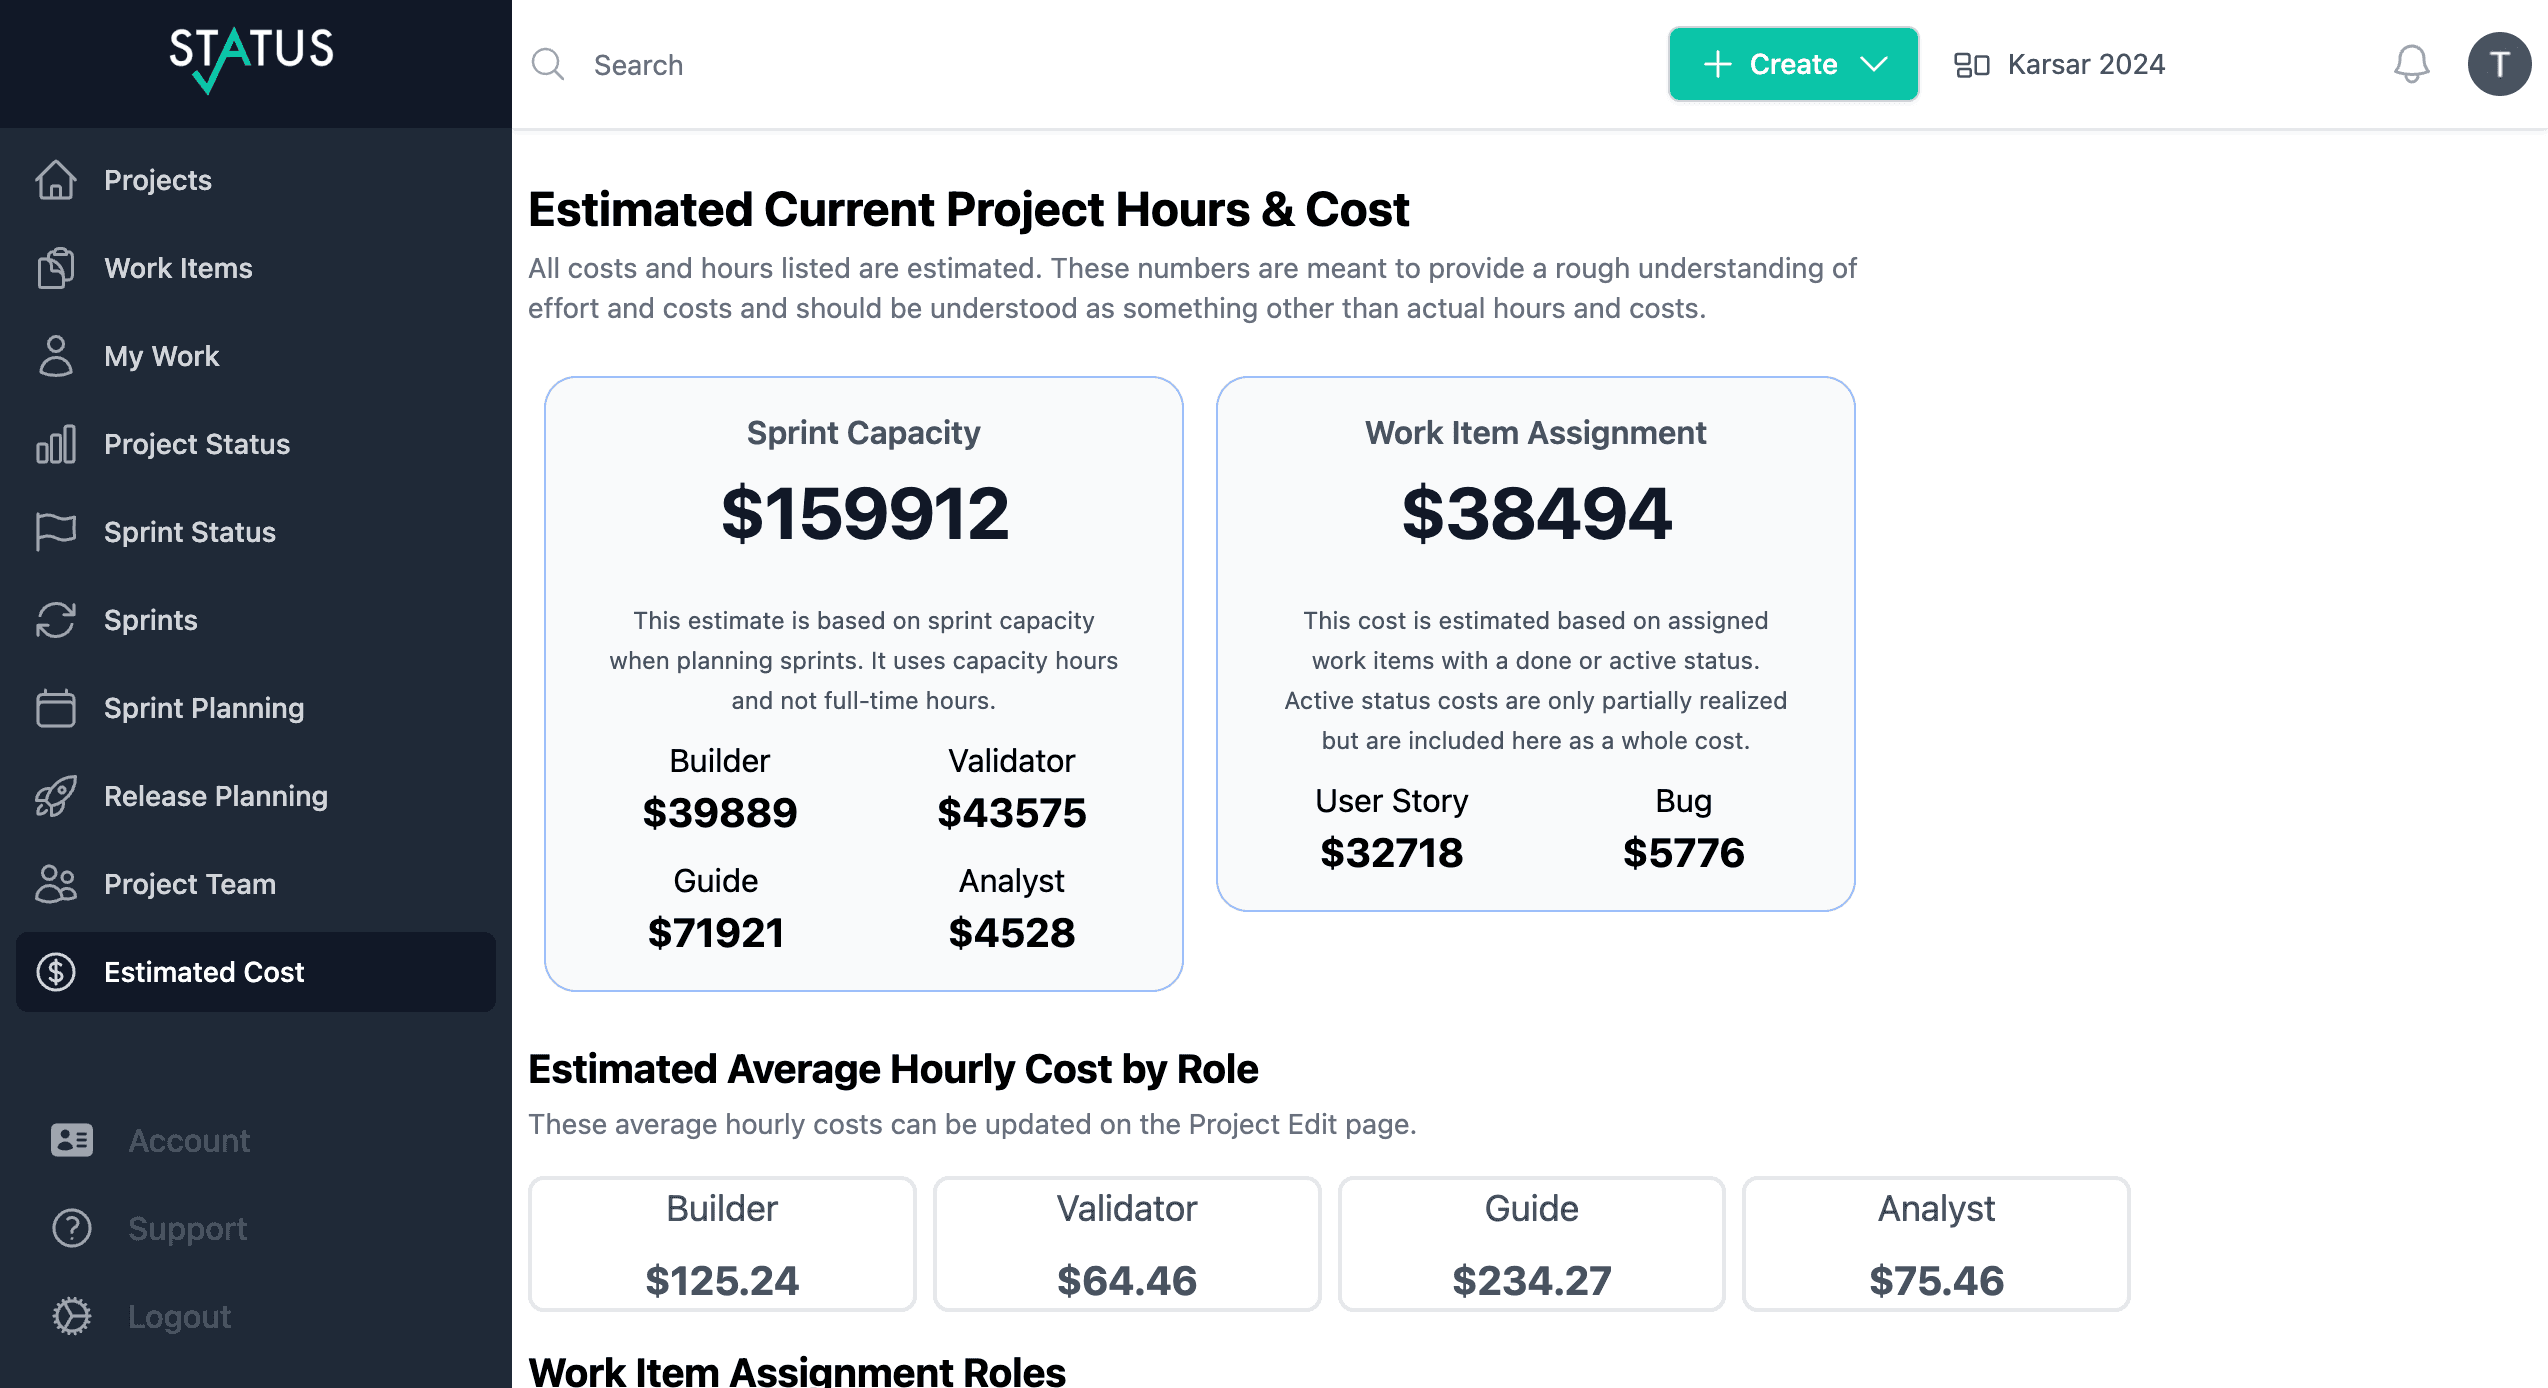Screen dimensions: 2548x1388
Task: Click the Projects home icon
Action: (56, 180)
